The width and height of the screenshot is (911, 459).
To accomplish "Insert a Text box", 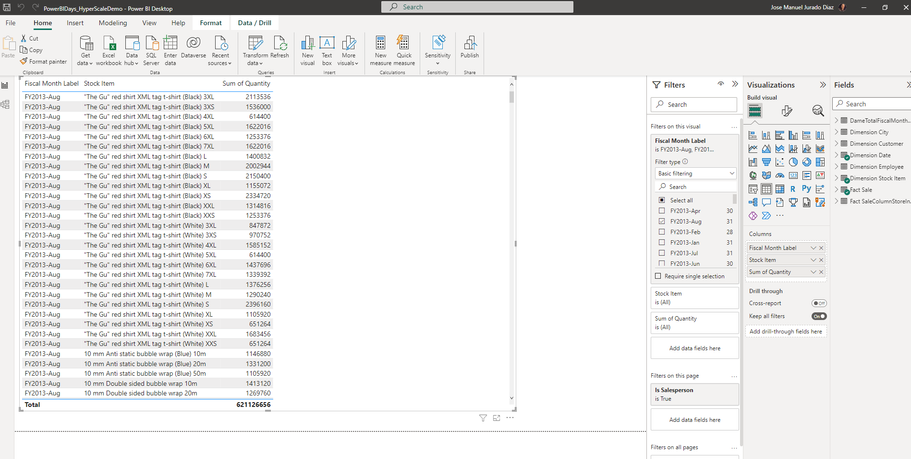I will (327, 51).
